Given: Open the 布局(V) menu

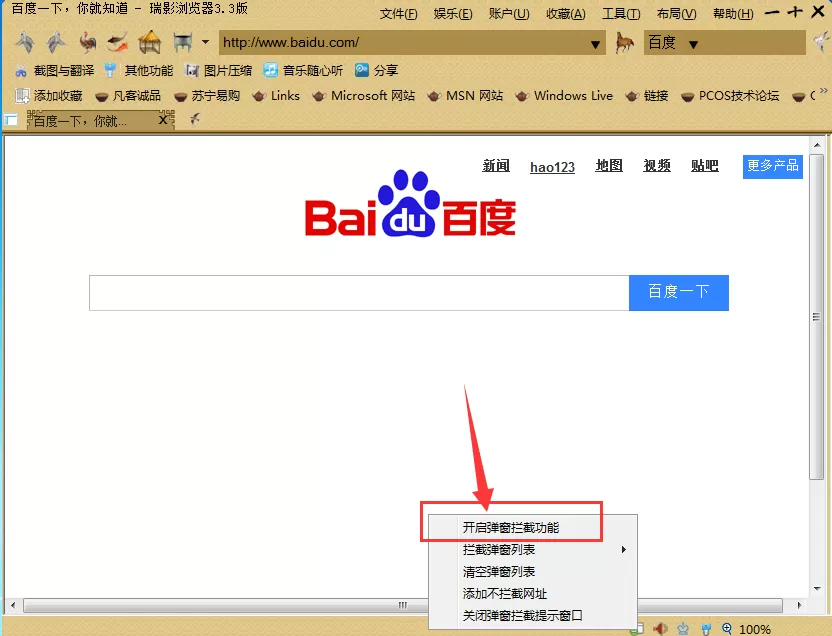Looking at the screenshot, I should point(677,14).
